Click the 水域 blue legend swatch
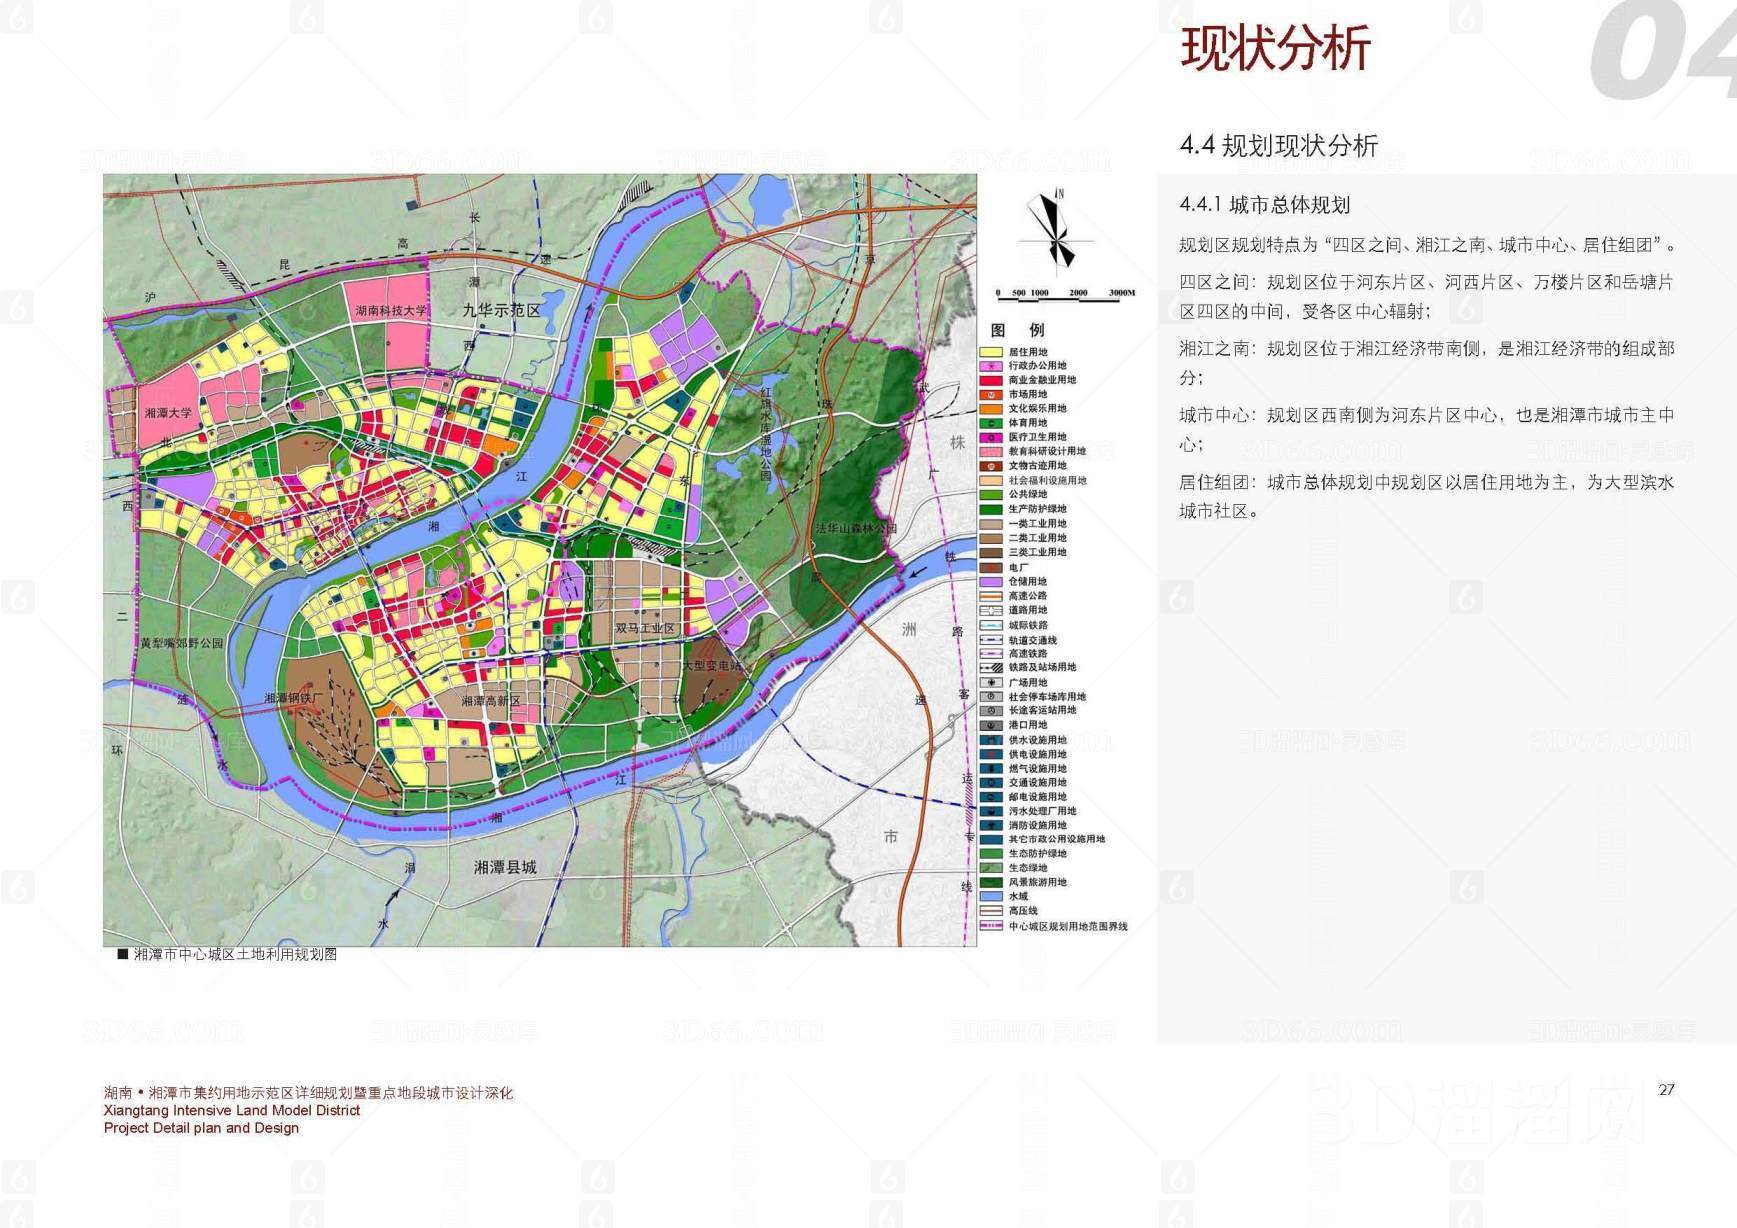 coord(990,896)
